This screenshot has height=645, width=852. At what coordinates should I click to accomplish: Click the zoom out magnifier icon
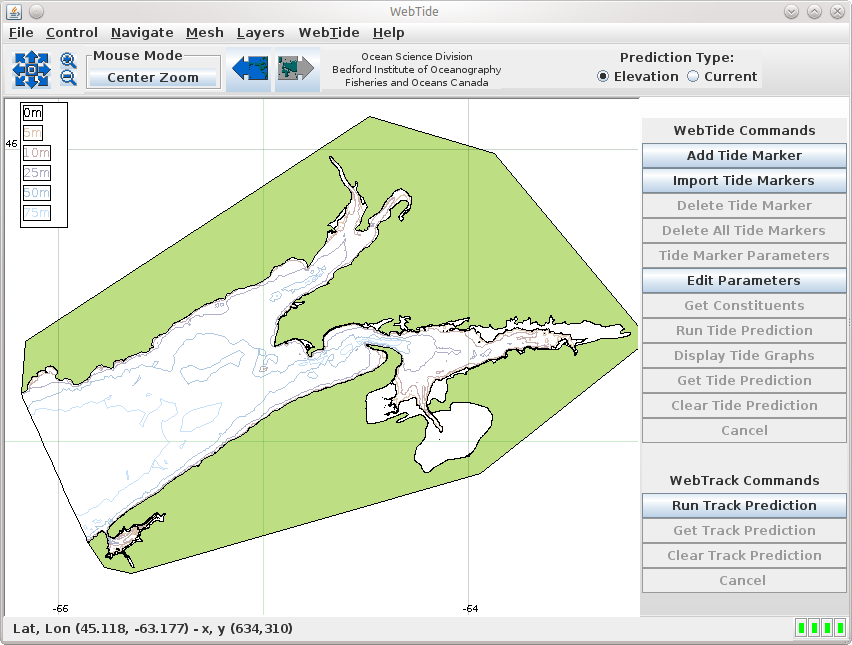68,78
